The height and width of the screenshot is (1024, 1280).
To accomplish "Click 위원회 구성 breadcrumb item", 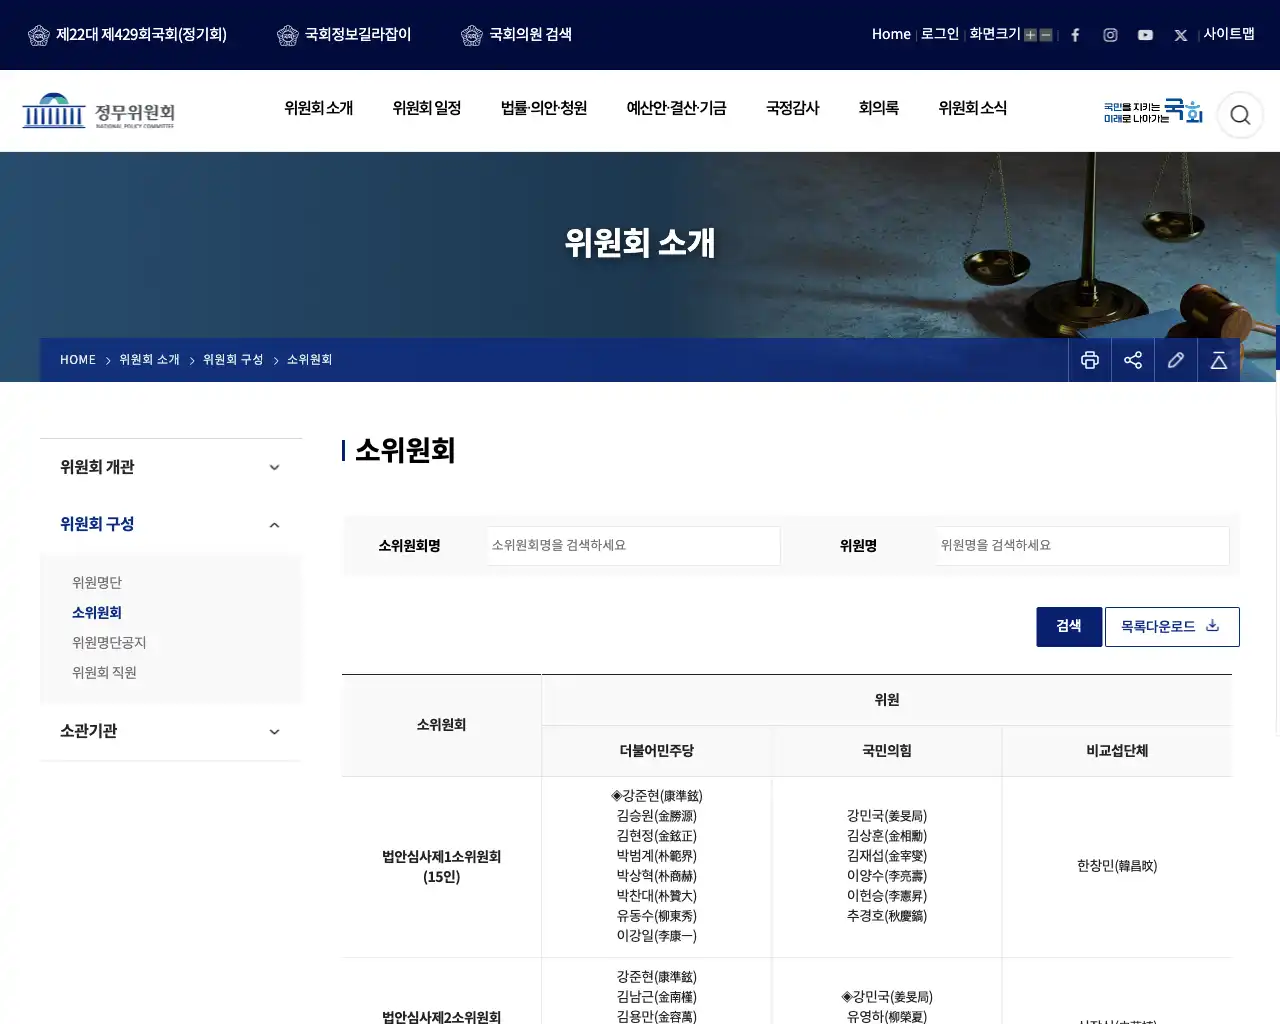I will click(x=233, y=360).
